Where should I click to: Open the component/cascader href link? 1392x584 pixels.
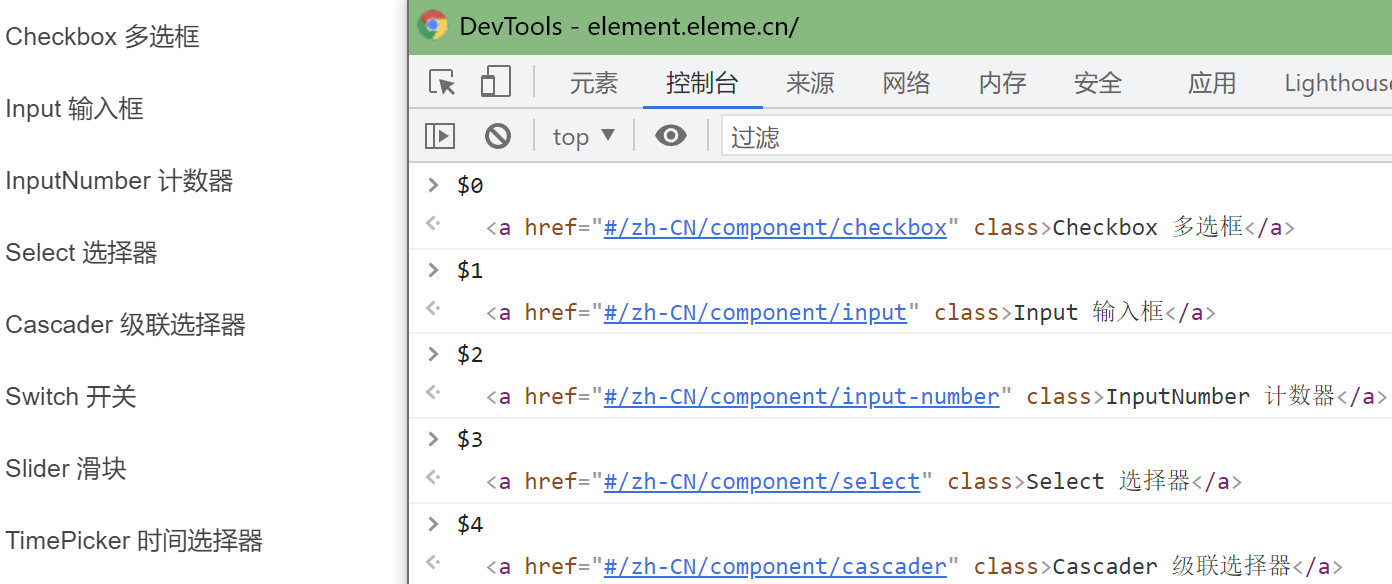[775, 566]
